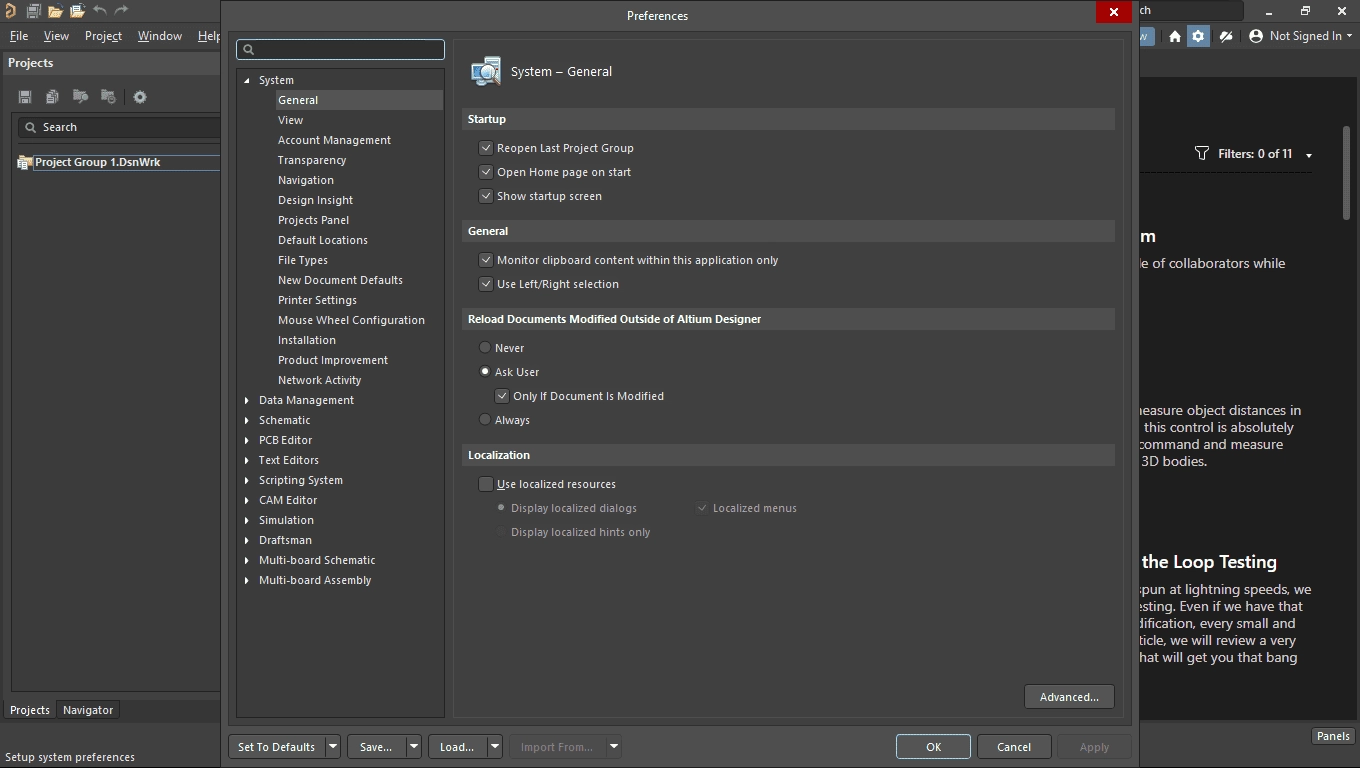Screen dimensions: 1360x768
Task: Select the Never reload radio button
Action: [485, 348]
